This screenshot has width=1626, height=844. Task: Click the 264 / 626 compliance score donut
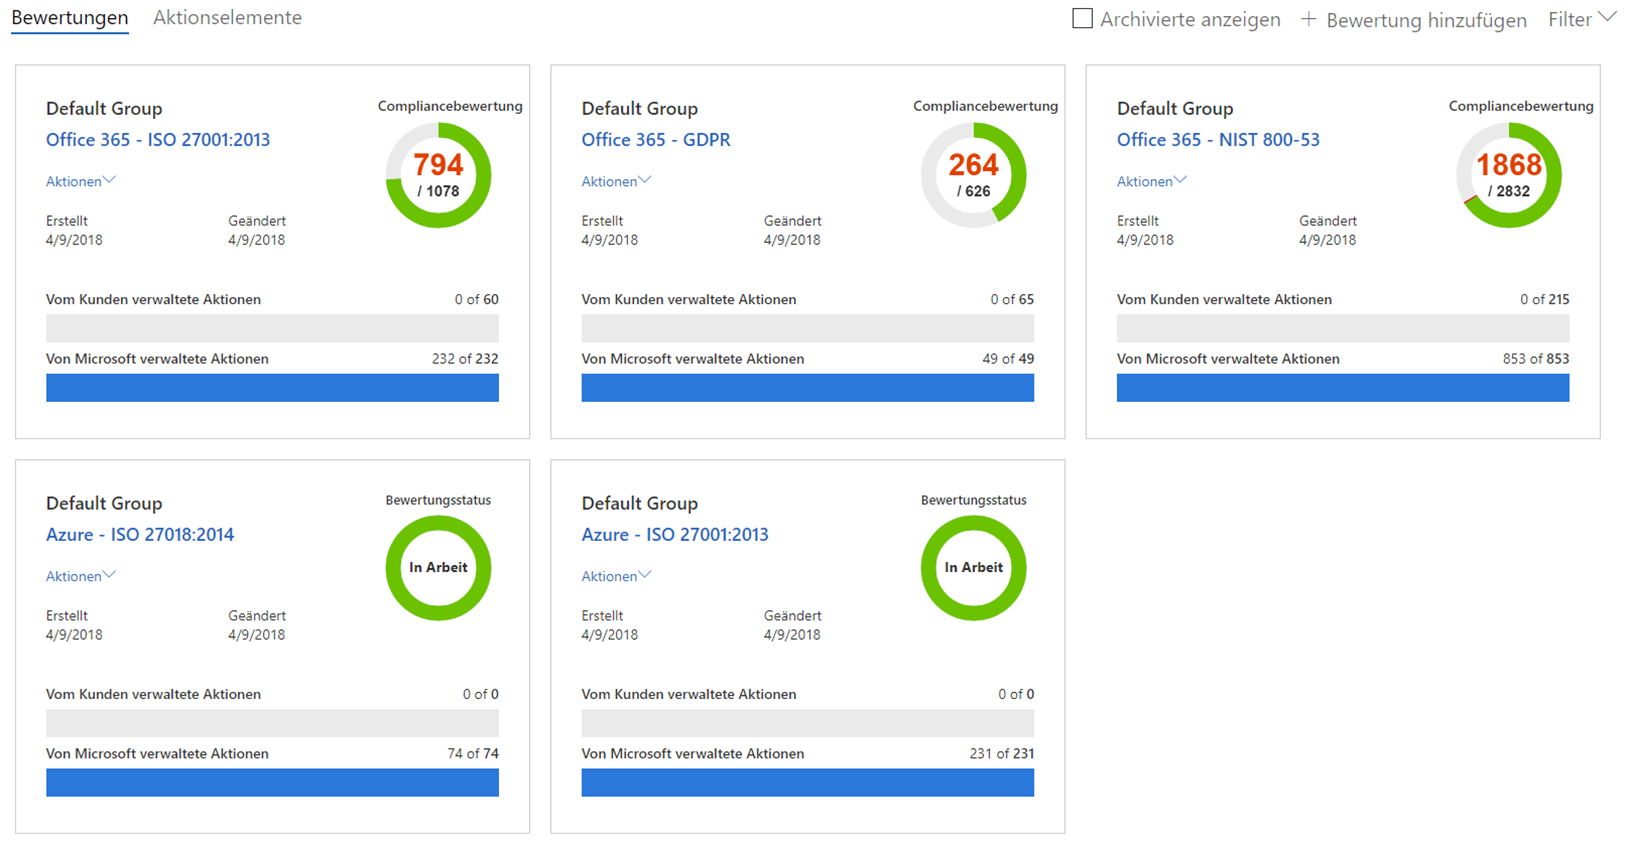[974, 175]
